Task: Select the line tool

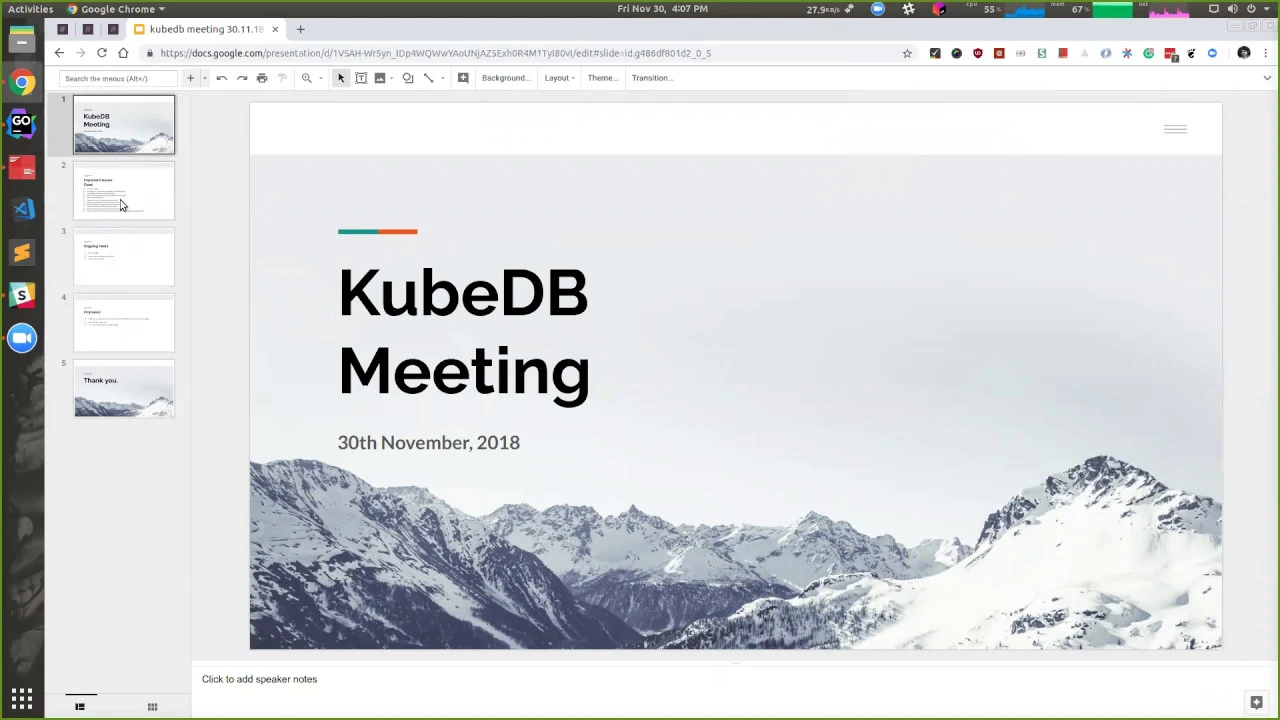Action: (429, 78)
